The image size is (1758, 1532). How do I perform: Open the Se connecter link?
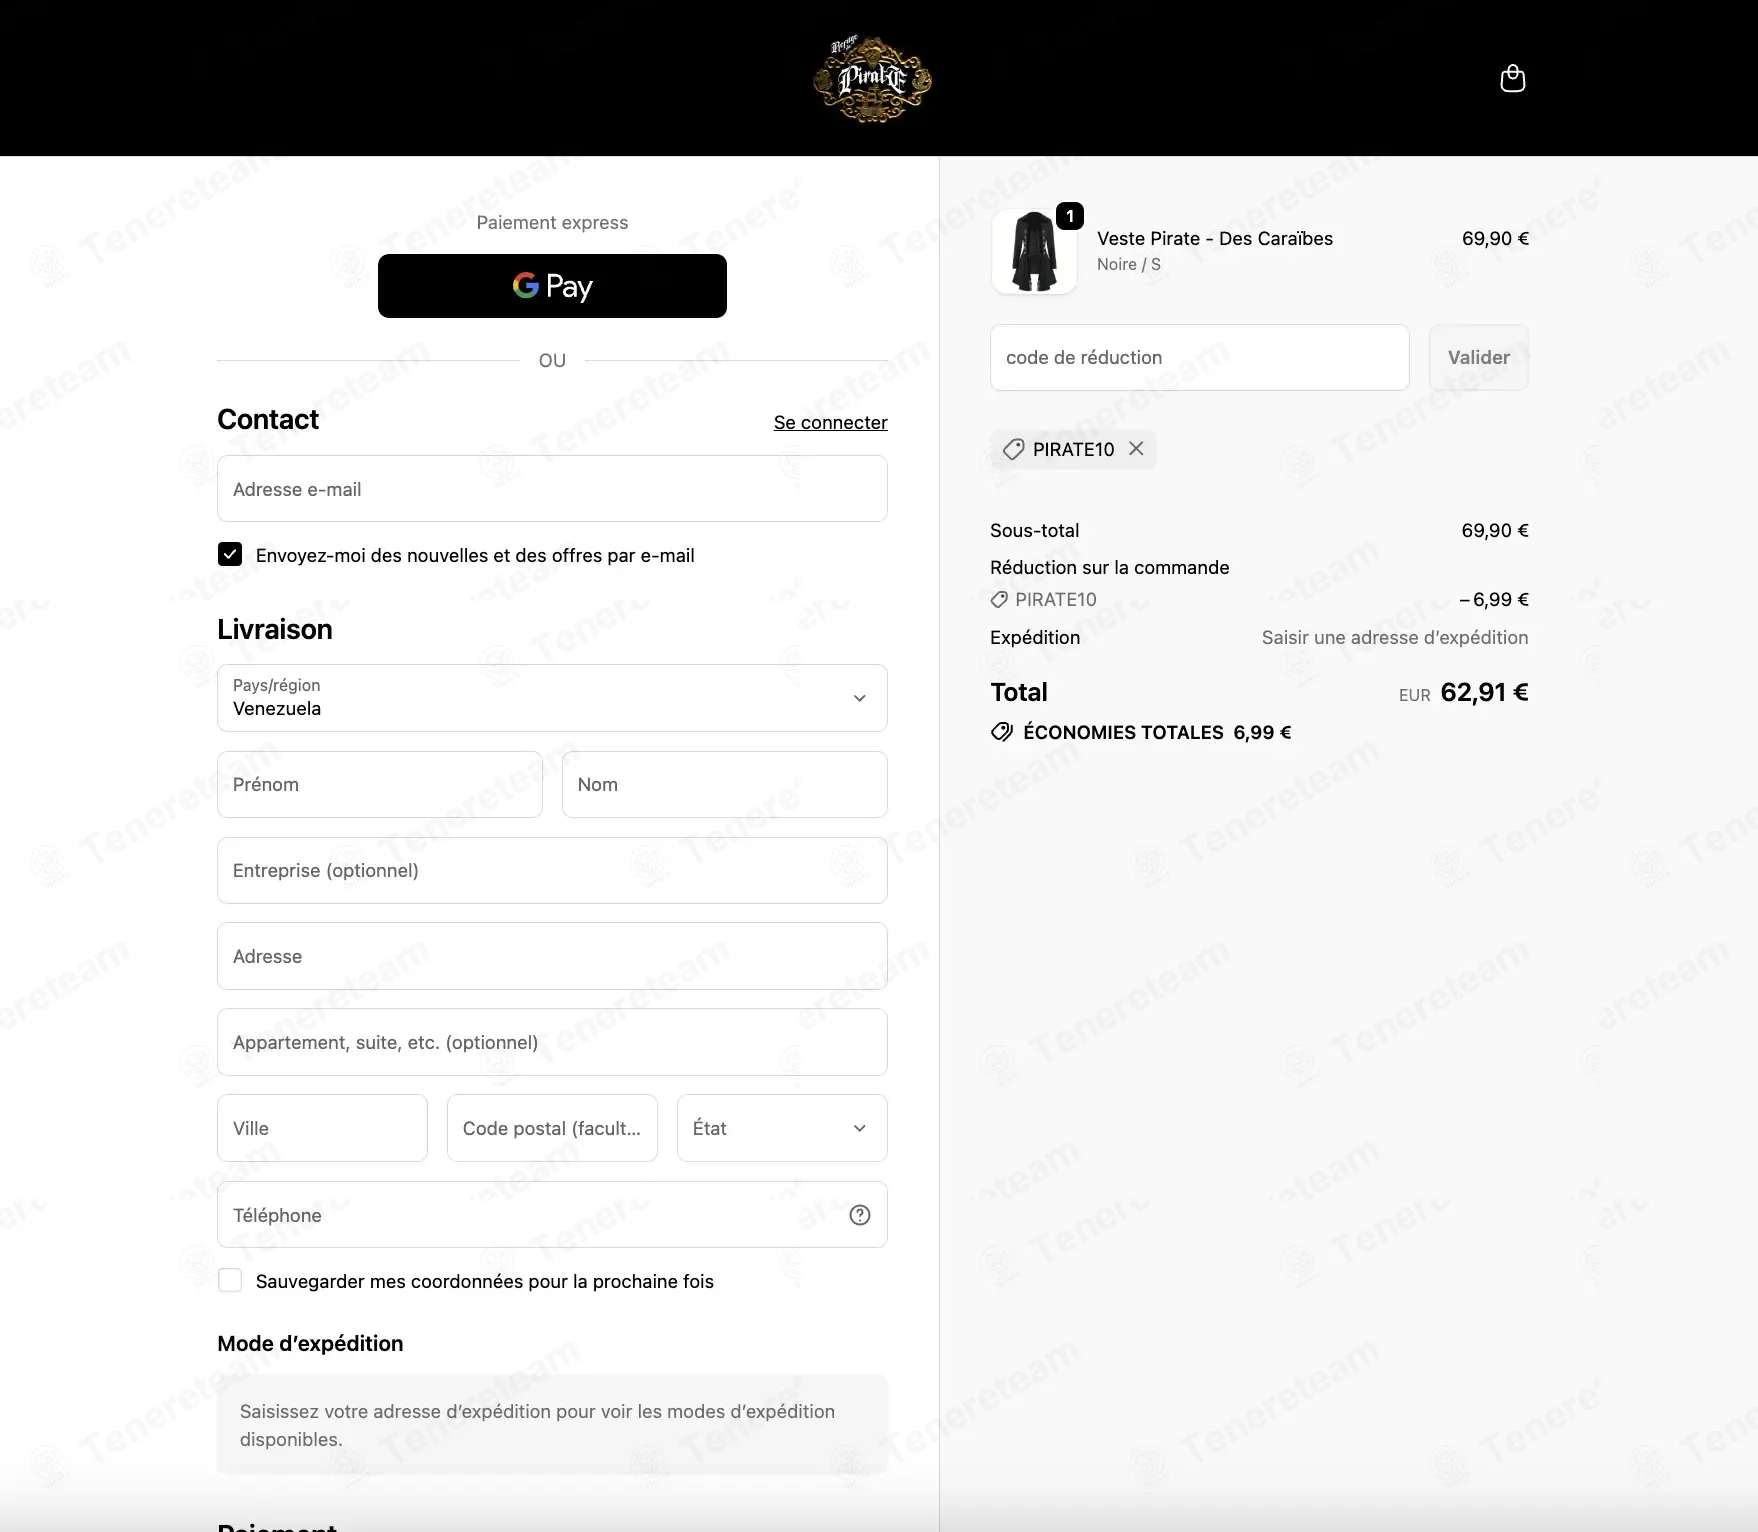pyautogui.click(x=830, y=422)
